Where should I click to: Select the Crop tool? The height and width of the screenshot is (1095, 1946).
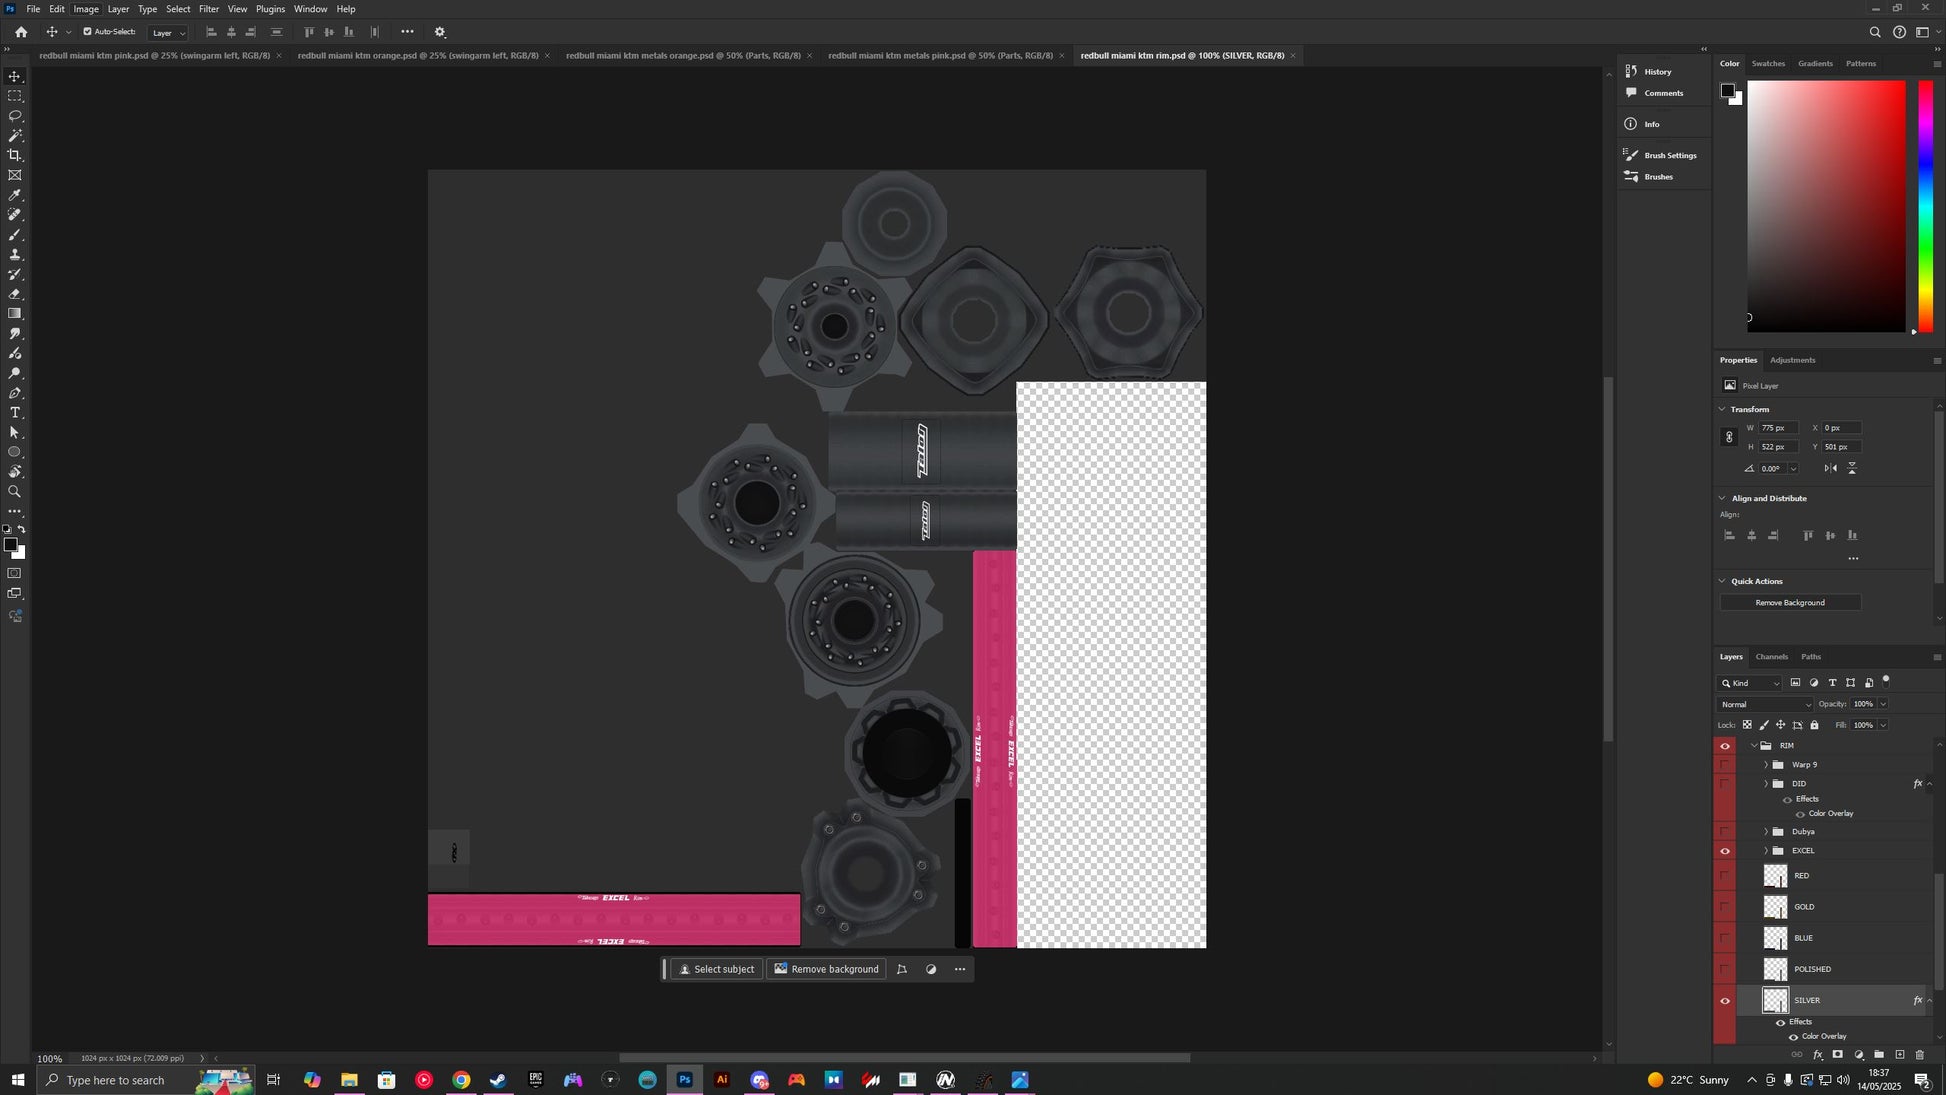15,155
